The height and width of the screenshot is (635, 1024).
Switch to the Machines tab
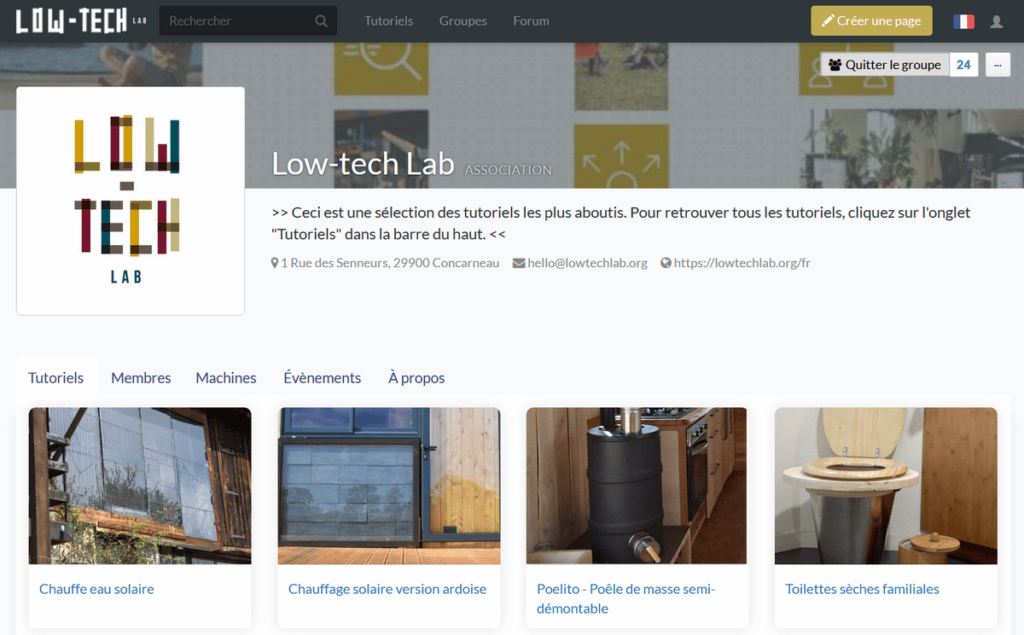[226, 378]
